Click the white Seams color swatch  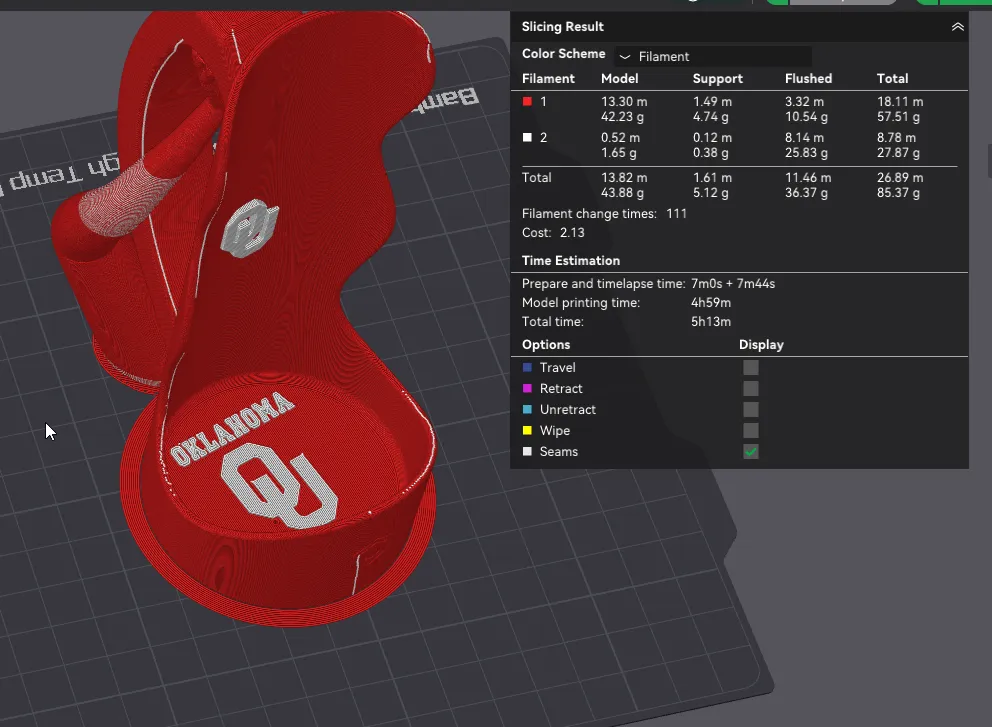coord(527,451)
